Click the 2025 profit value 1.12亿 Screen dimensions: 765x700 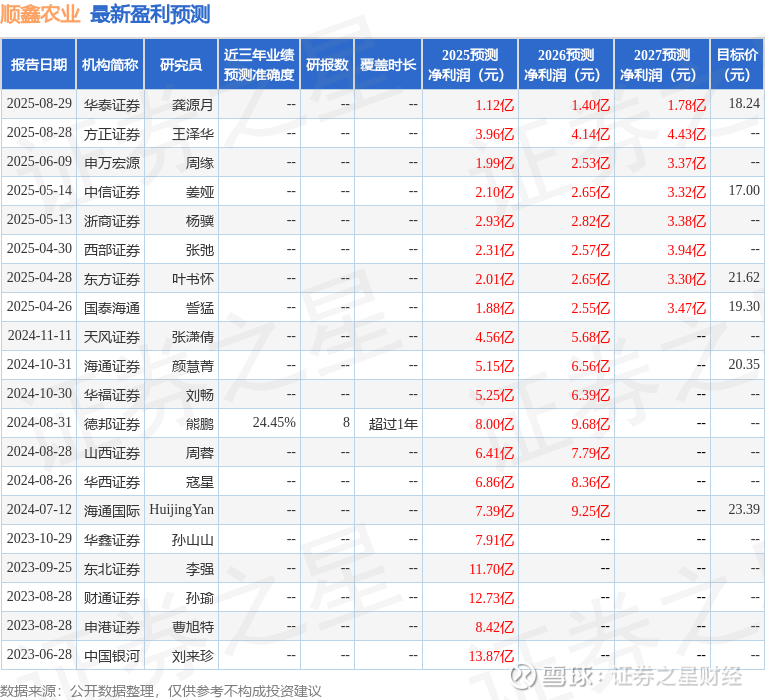pos(495,105)
